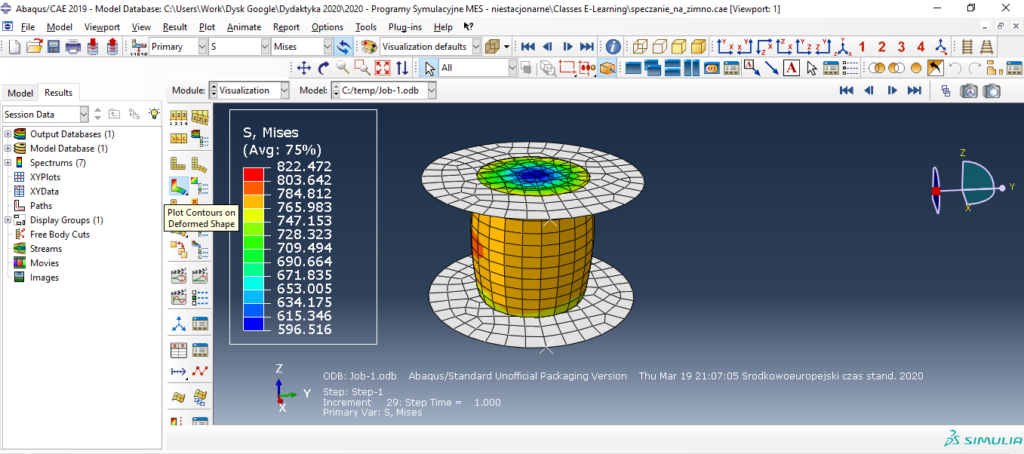Select Movies in the results tree
Viewport: 1024px width, 454px height.
pyautogui.click(x=44, y=263)
